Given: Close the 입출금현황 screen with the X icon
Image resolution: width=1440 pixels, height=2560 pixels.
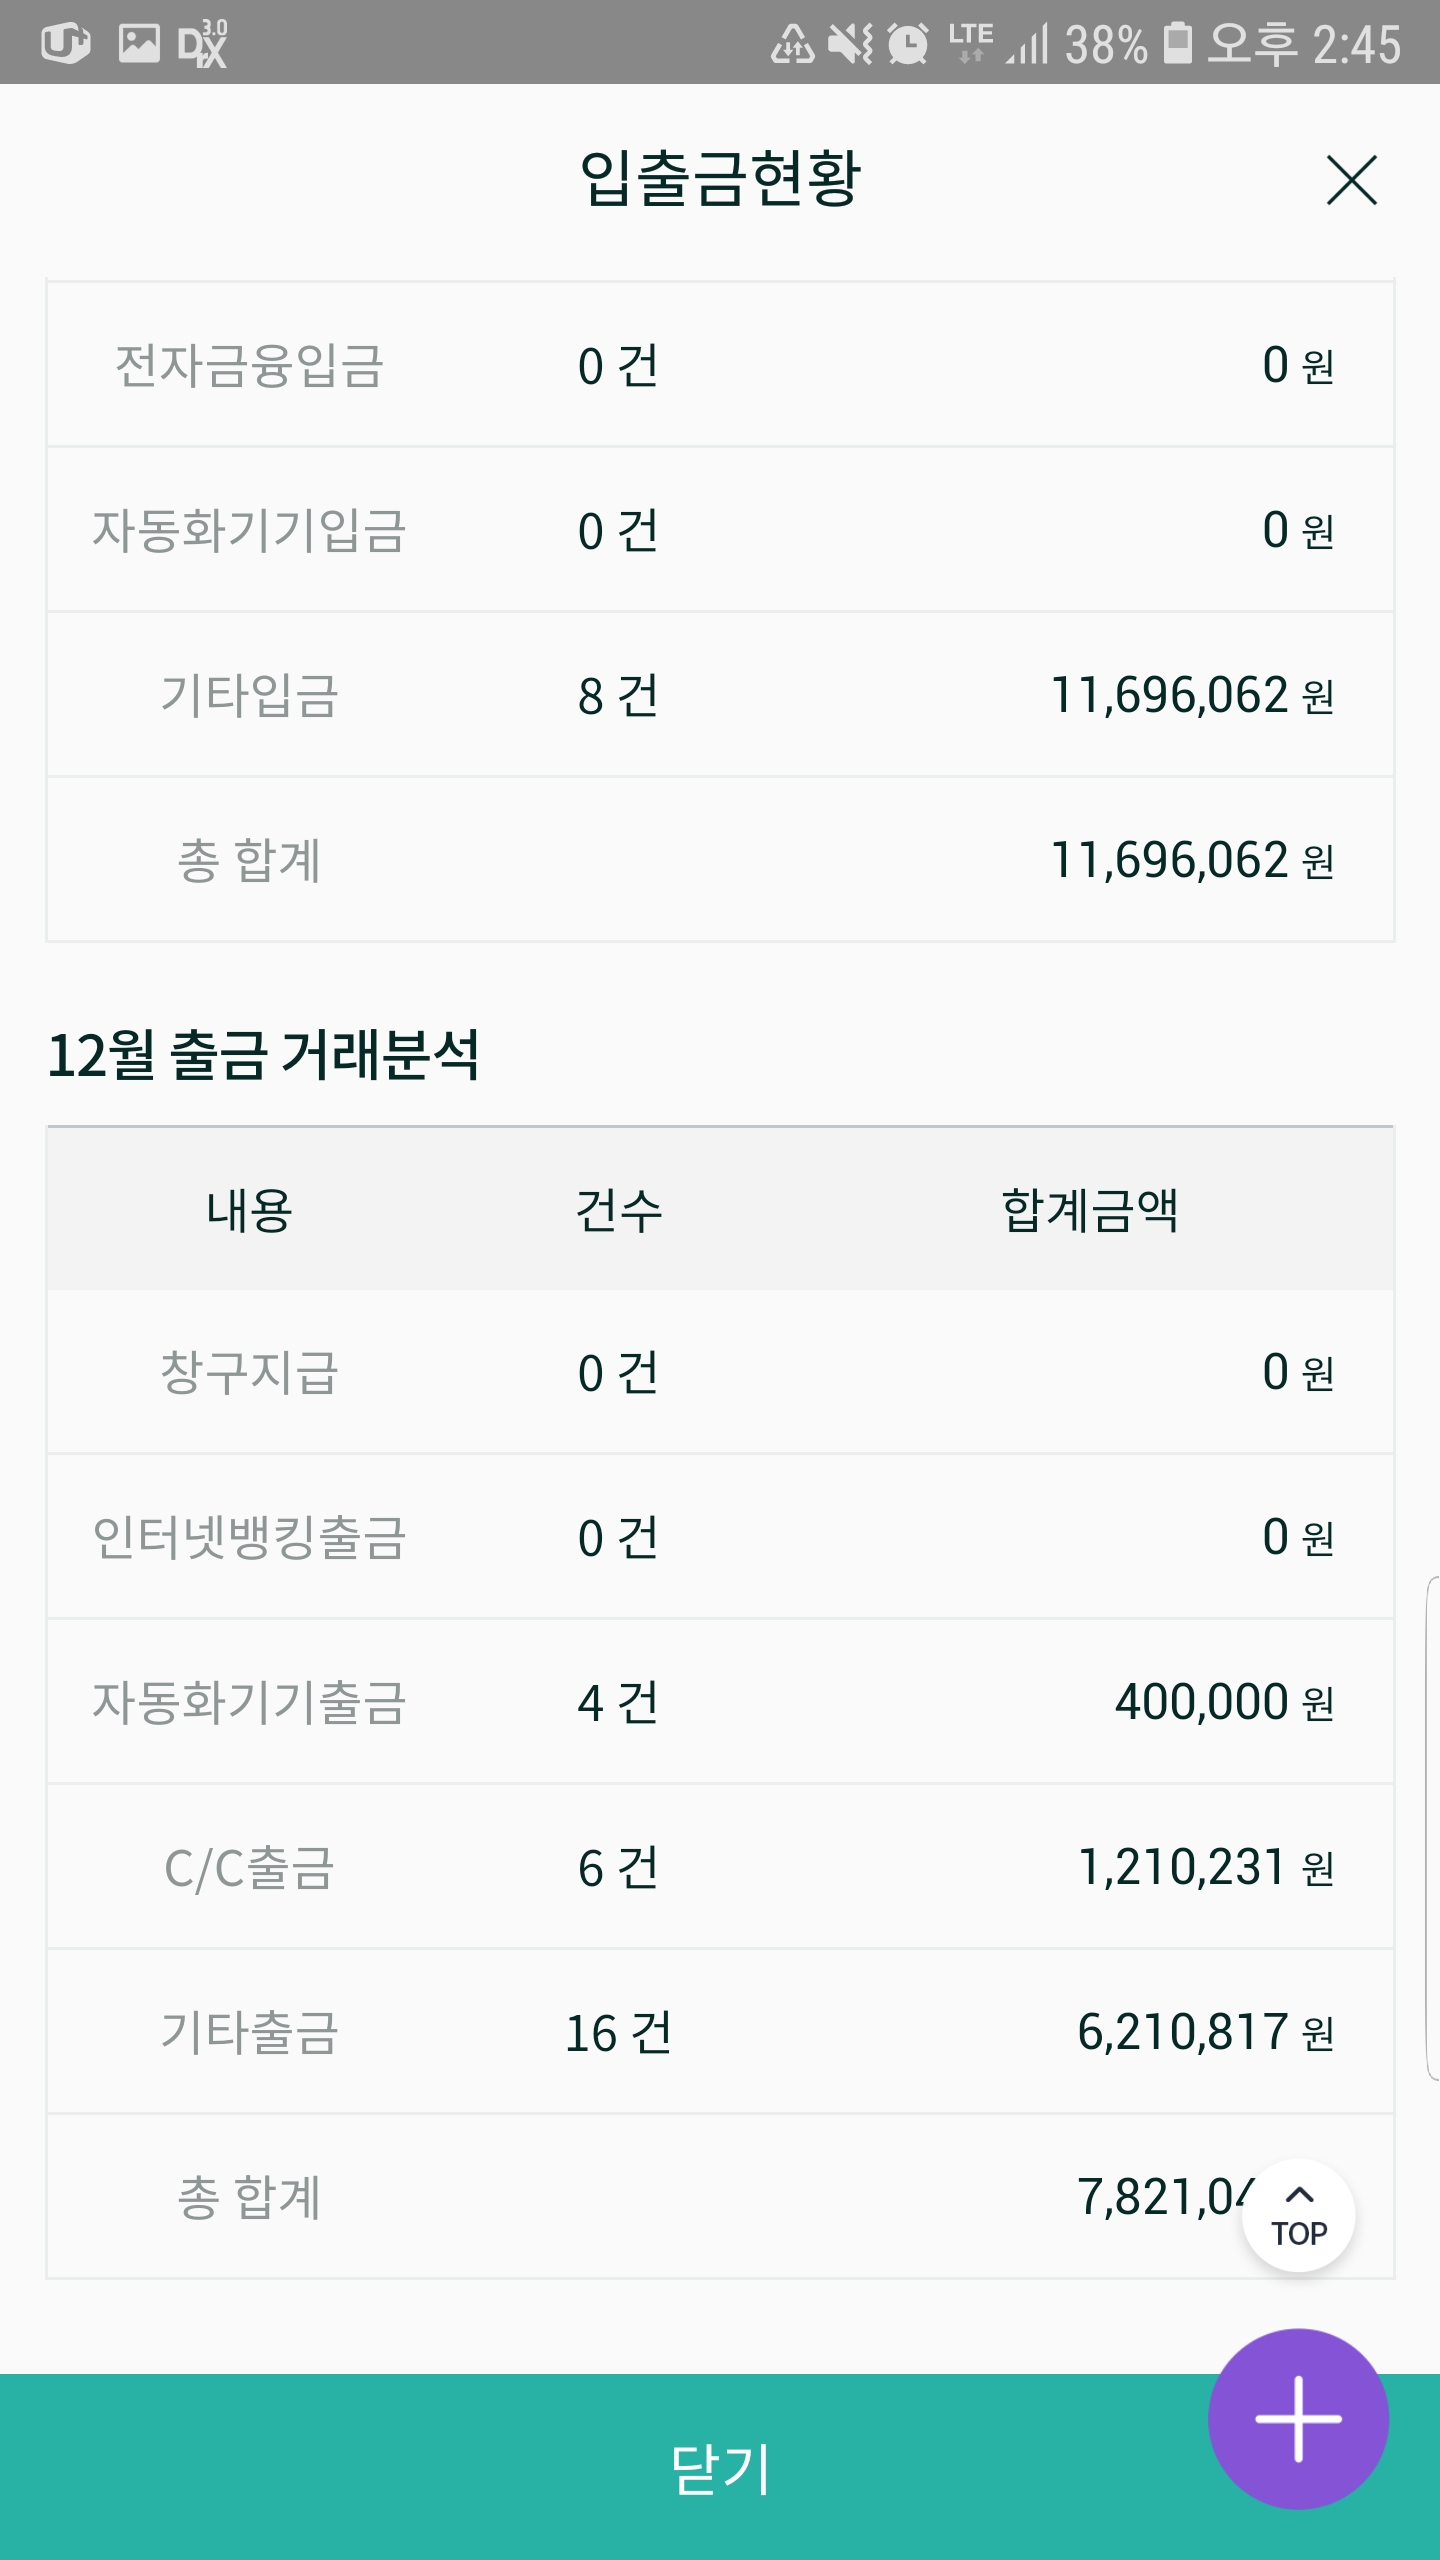Looking at the screenshot, I should pos(1351,180).
